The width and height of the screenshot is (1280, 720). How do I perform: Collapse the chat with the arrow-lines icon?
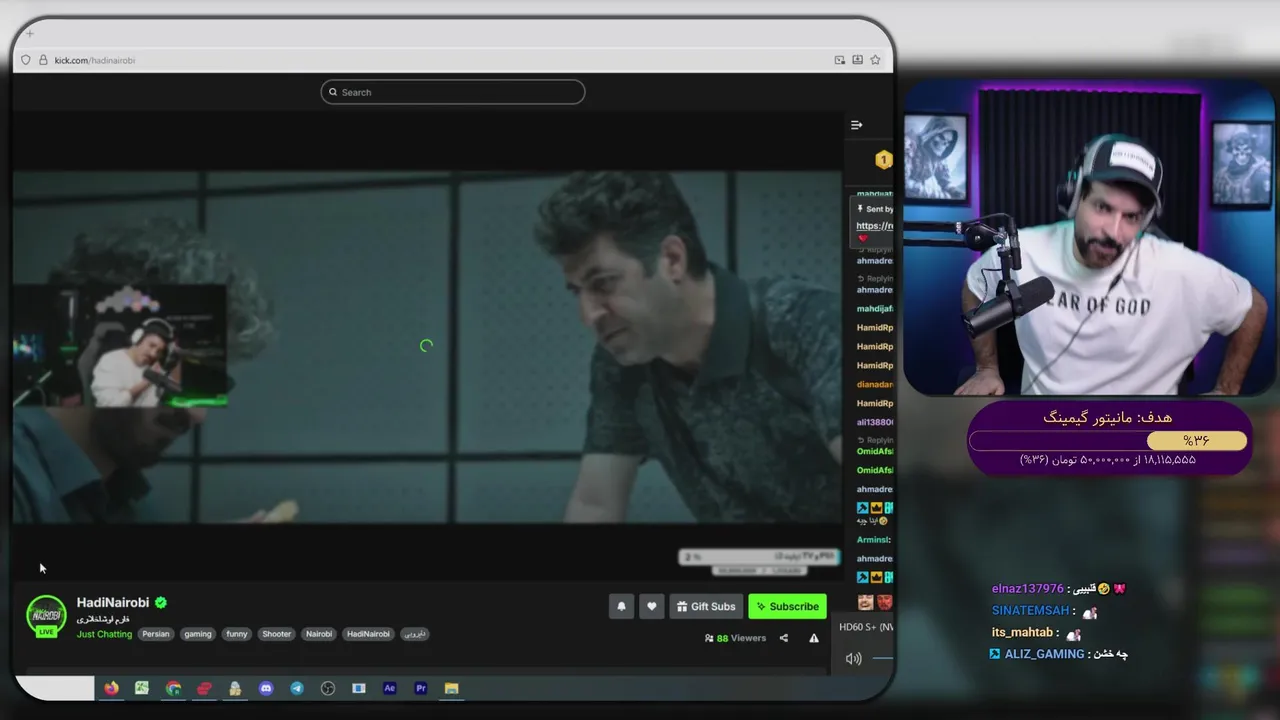pyautogui.click(x=856, y=125)
